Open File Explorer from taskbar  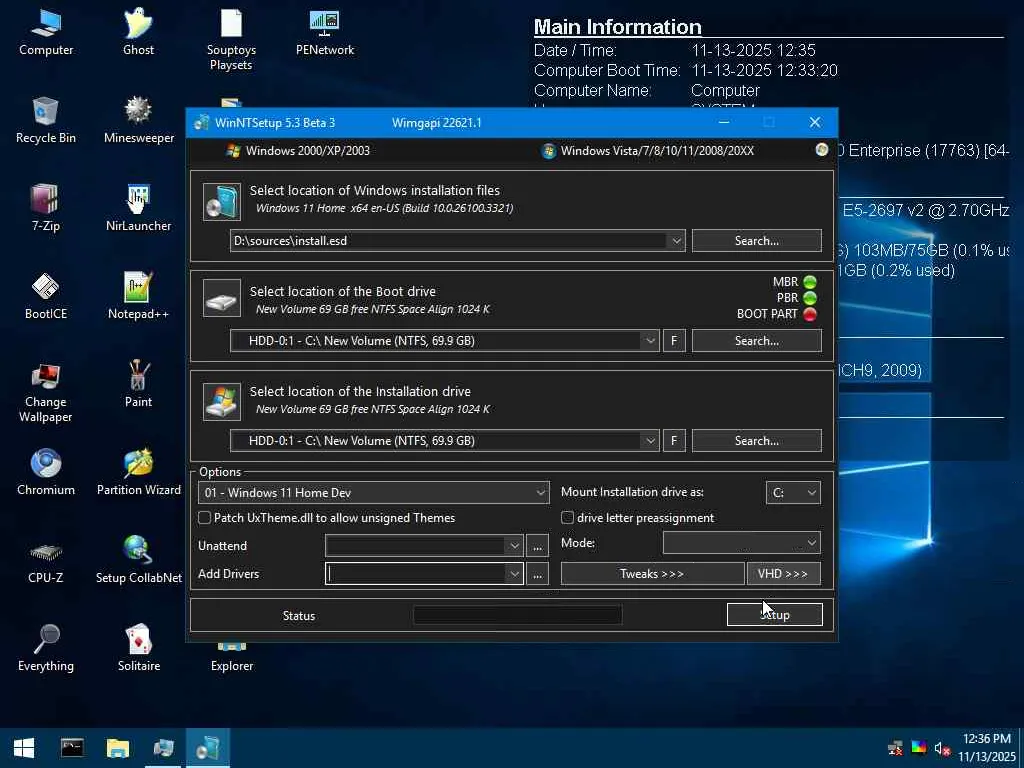pyautogui.click(x=118, y=748)
